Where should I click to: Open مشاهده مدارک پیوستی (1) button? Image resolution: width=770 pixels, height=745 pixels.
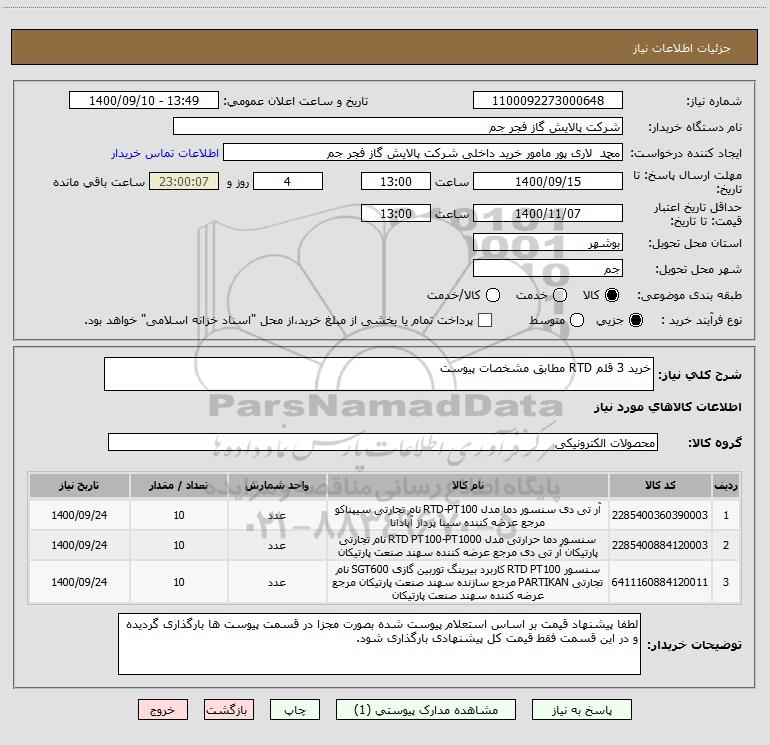pos(426,710)
